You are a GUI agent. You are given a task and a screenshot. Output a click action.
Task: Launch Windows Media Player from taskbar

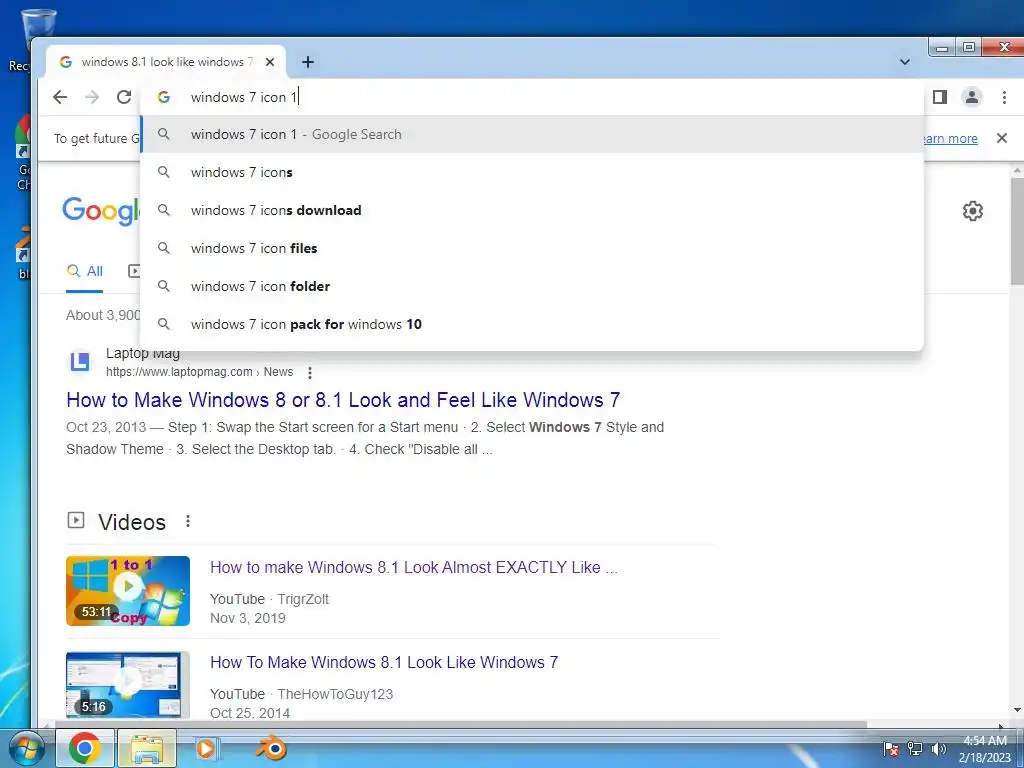point(206,748)
